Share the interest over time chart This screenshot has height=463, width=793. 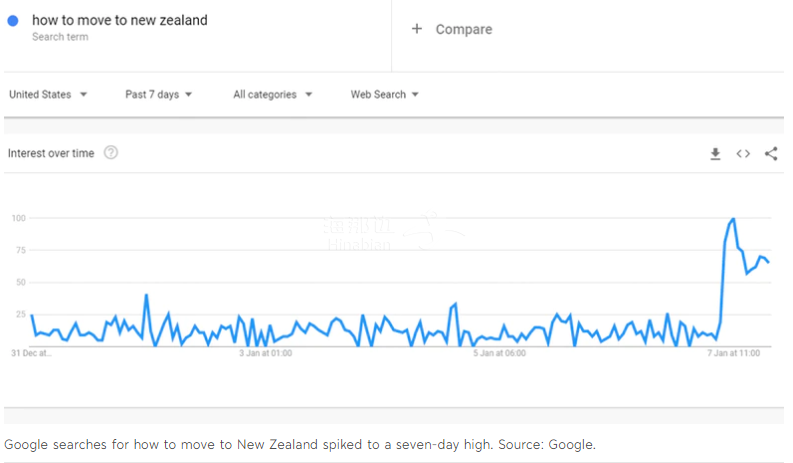point(771,154)
